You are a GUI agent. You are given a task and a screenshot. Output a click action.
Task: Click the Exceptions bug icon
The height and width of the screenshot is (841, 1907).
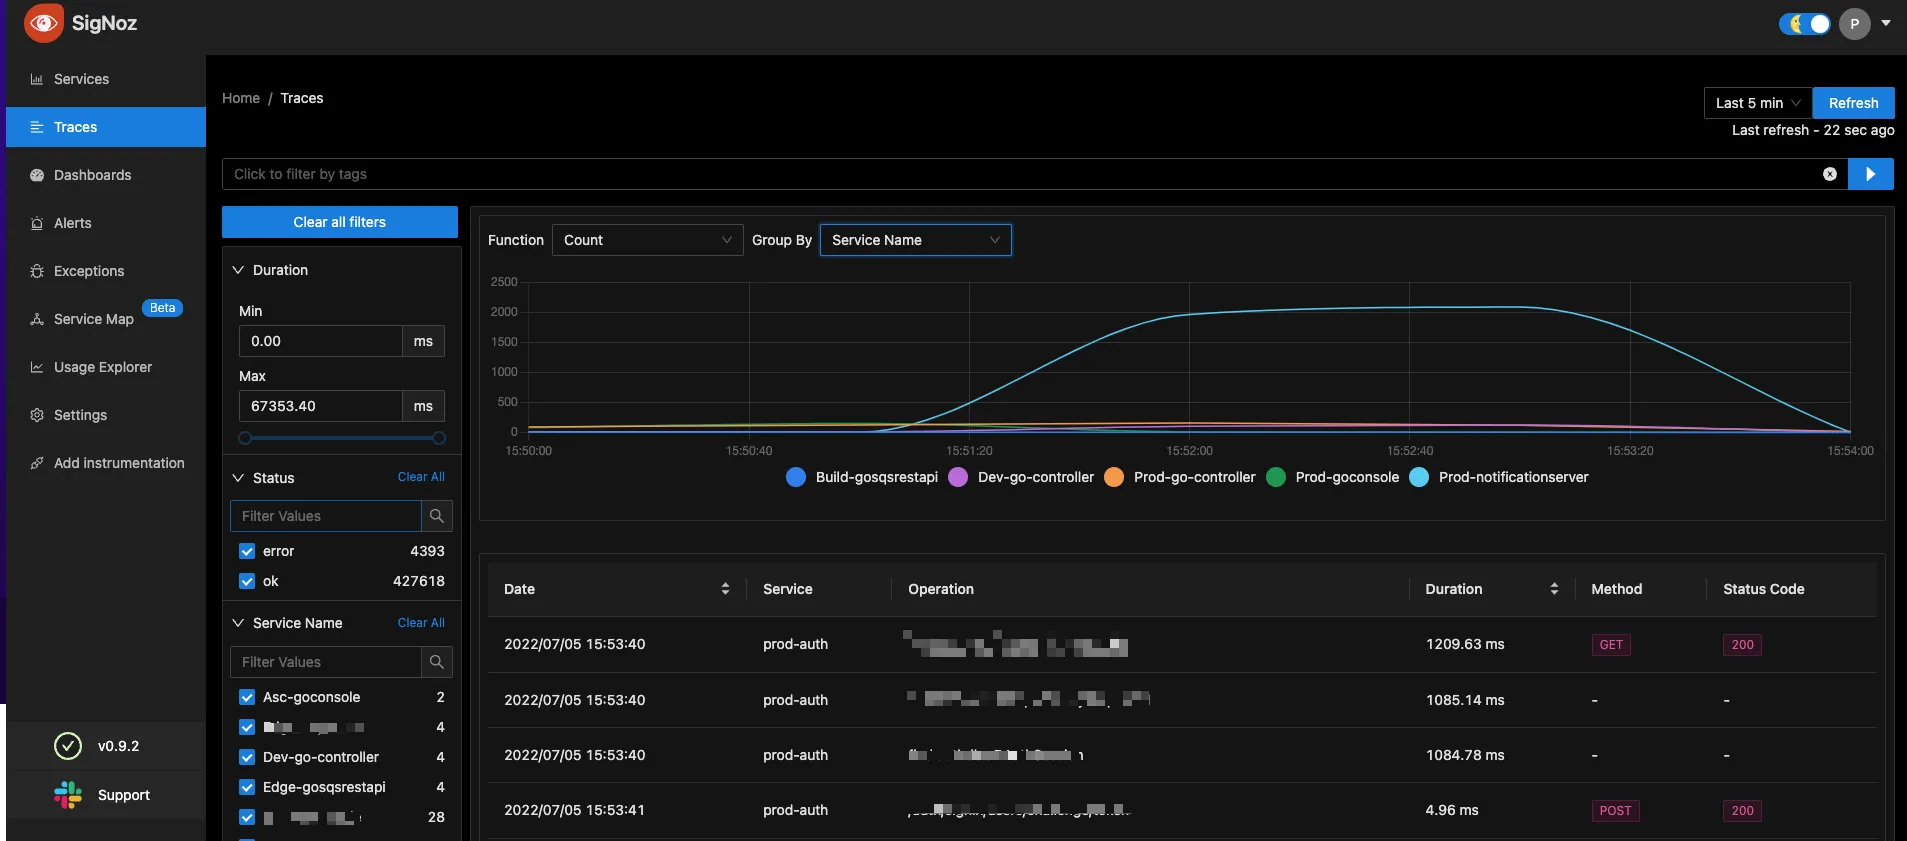[x=37, y=271]
